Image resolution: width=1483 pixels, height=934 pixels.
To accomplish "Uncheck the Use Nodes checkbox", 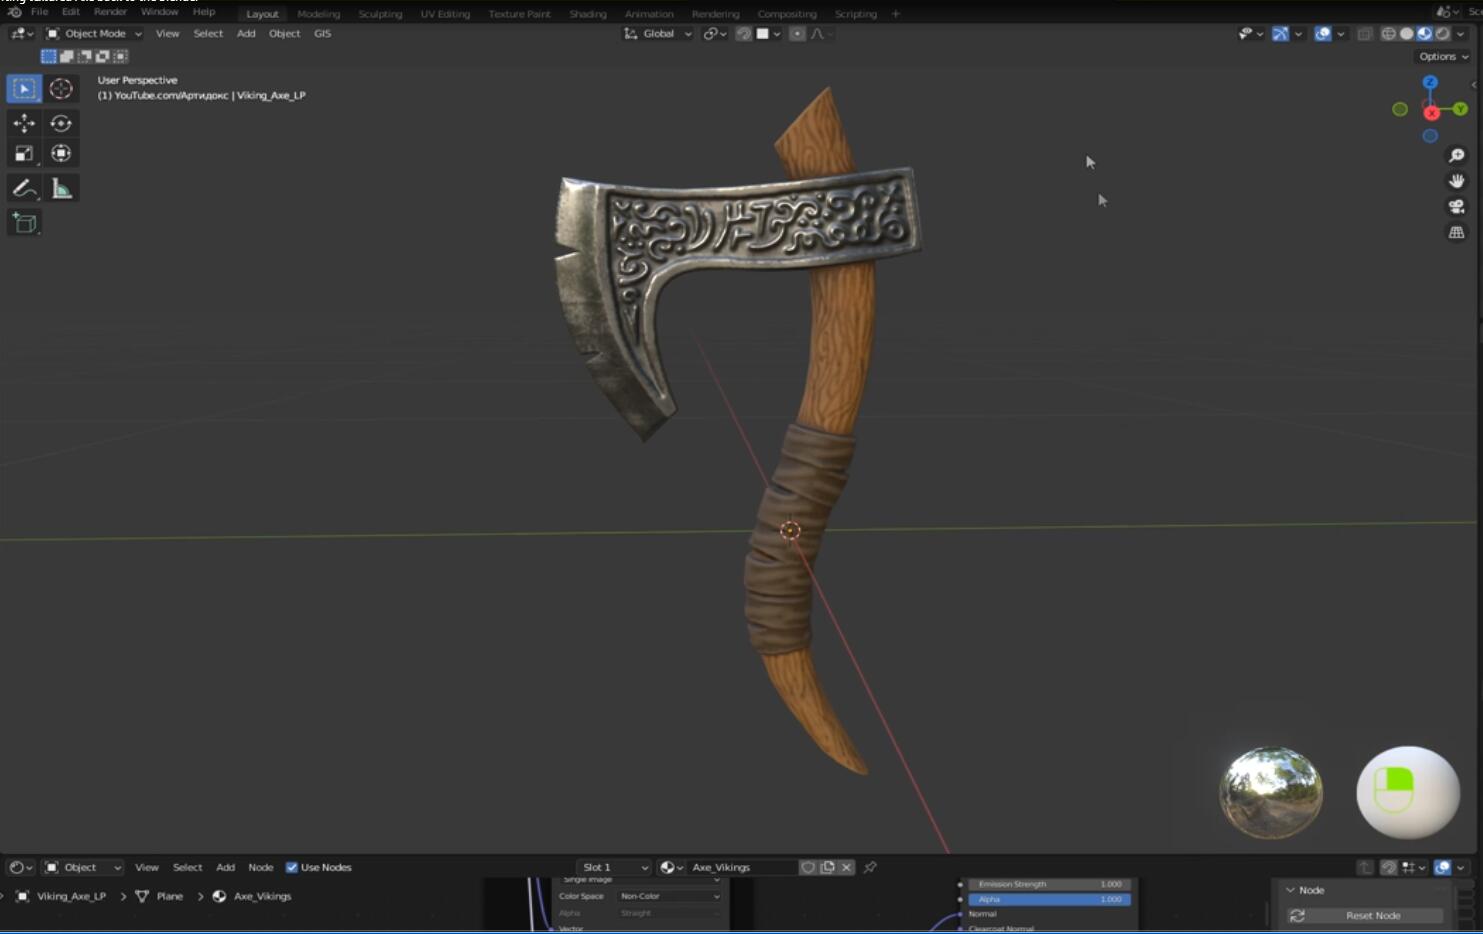I will [292, 867].
